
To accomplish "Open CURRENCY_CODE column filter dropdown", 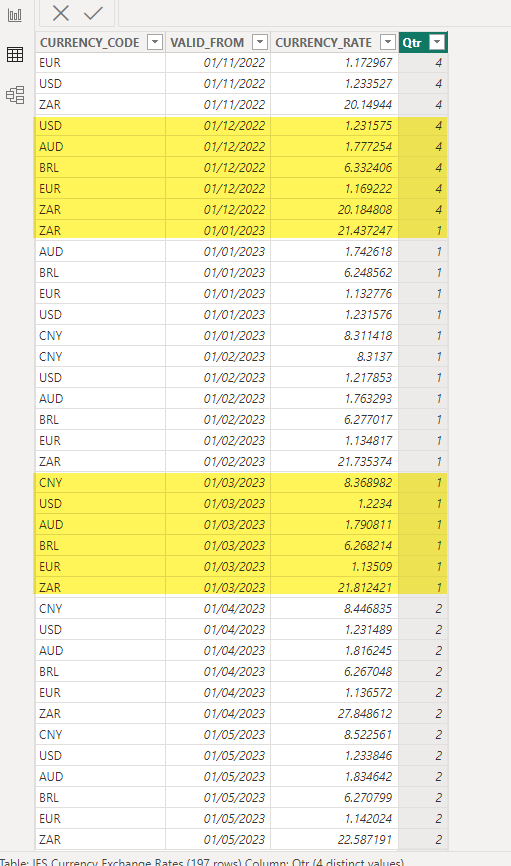I will pos(155,42).
